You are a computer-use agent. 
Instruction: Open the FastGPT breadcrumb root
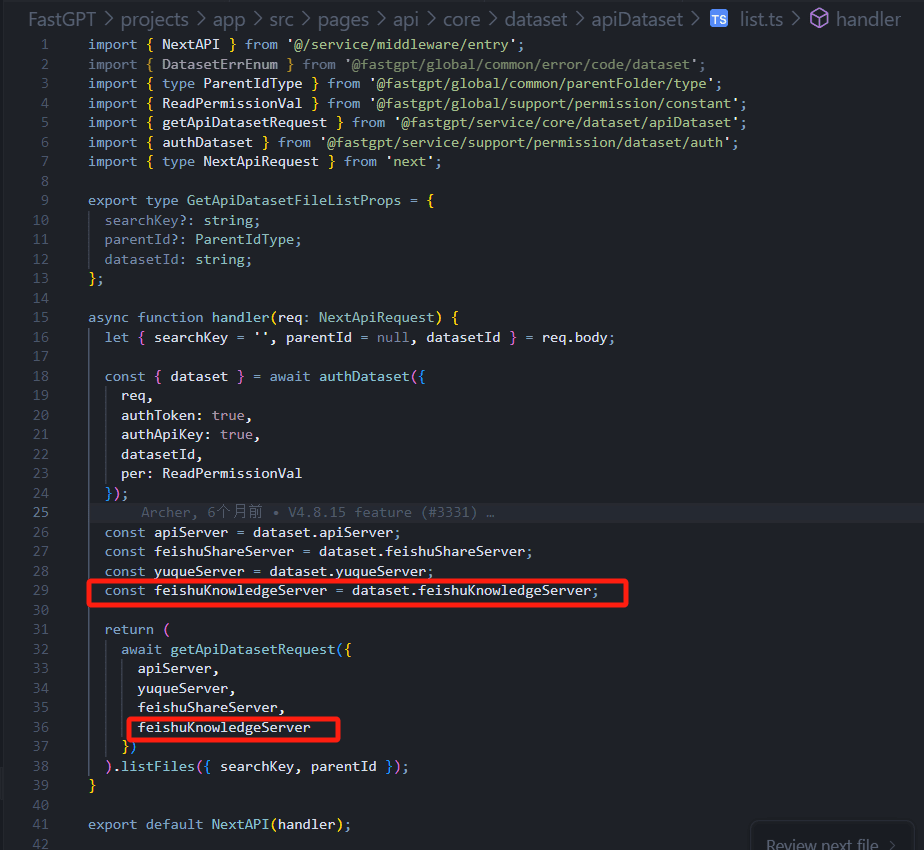point(63,19)
